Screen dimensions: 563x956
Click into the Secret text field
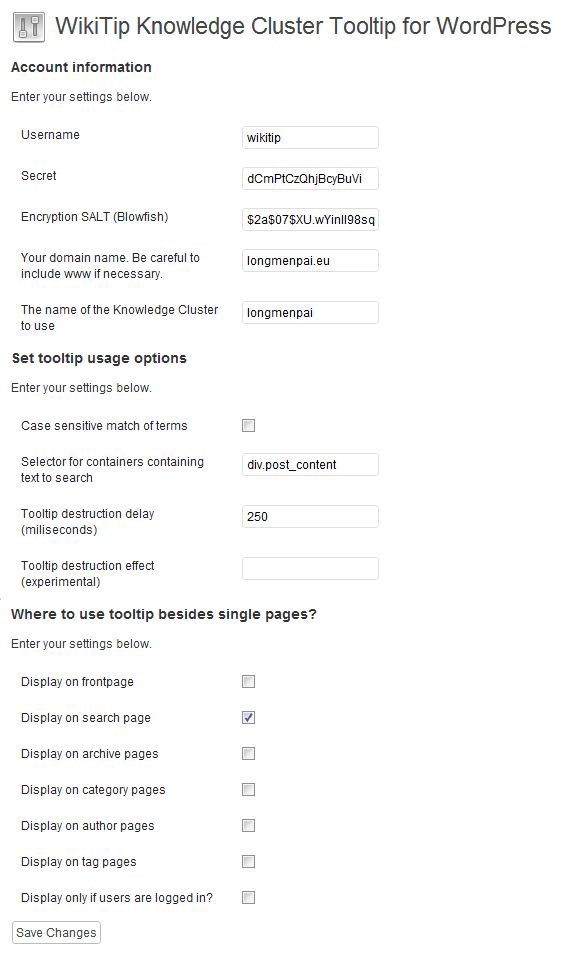pos(310,179)
